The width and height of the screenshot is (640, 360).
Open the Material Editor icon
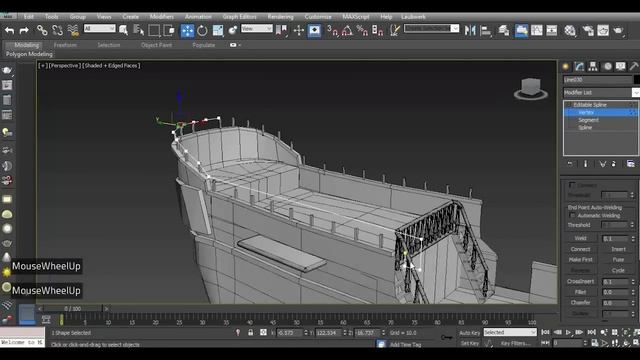570,30
